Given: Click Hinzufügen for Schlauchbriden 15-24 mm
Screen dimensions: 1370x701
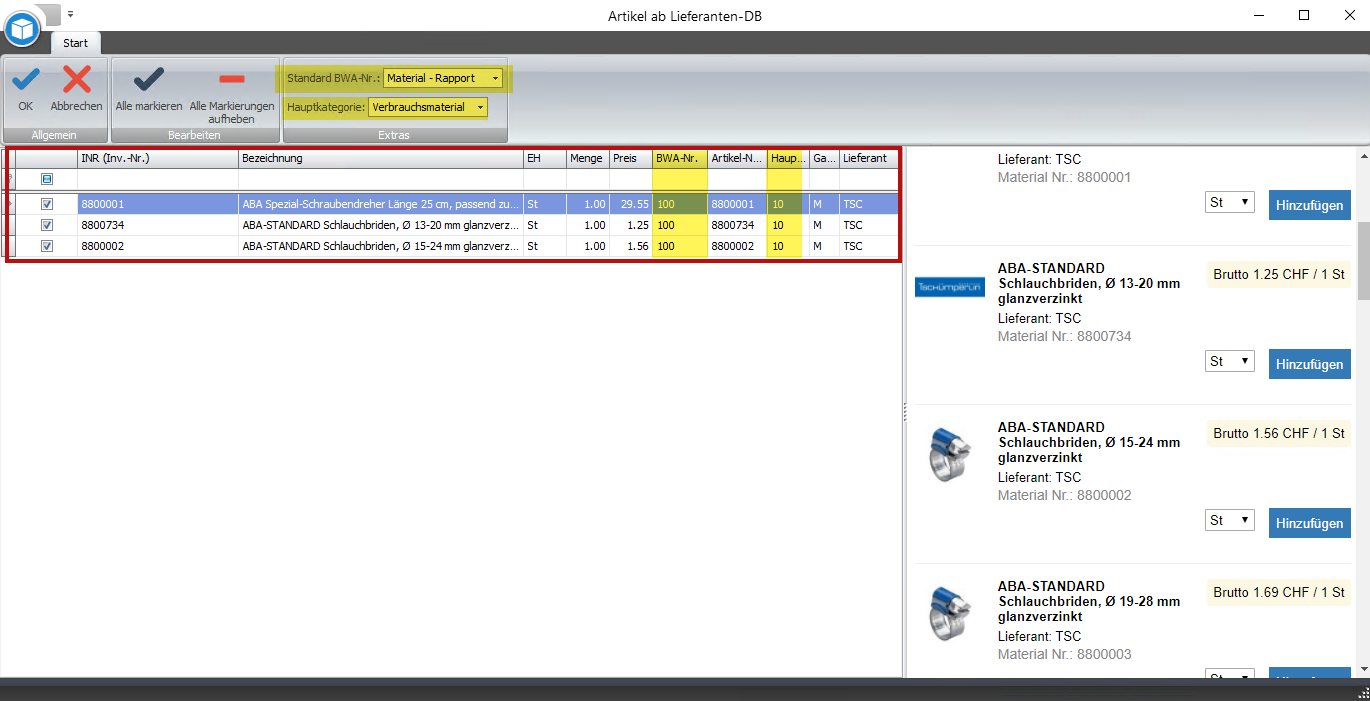Looking at the screenshot, I should (x=1310, y=523).
